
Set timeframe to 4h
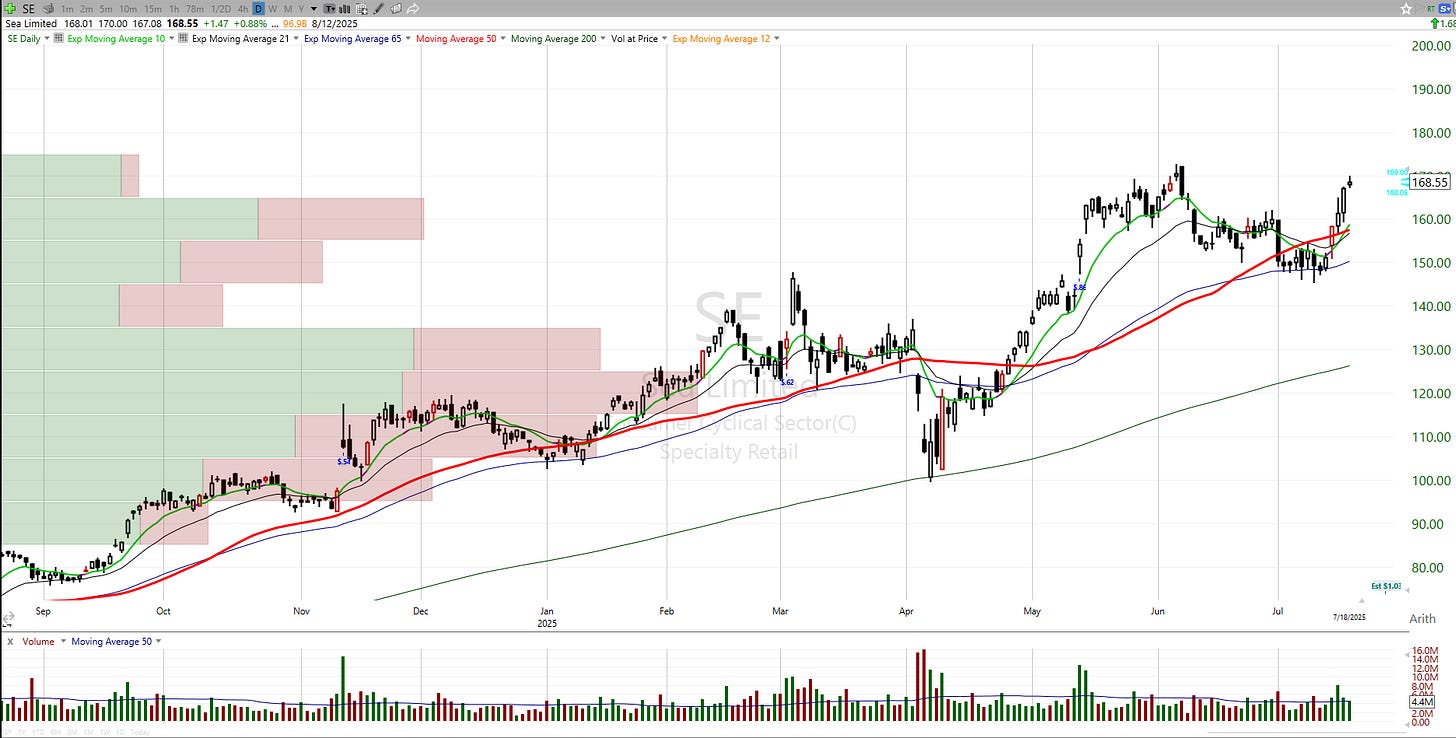pos(242,9)
